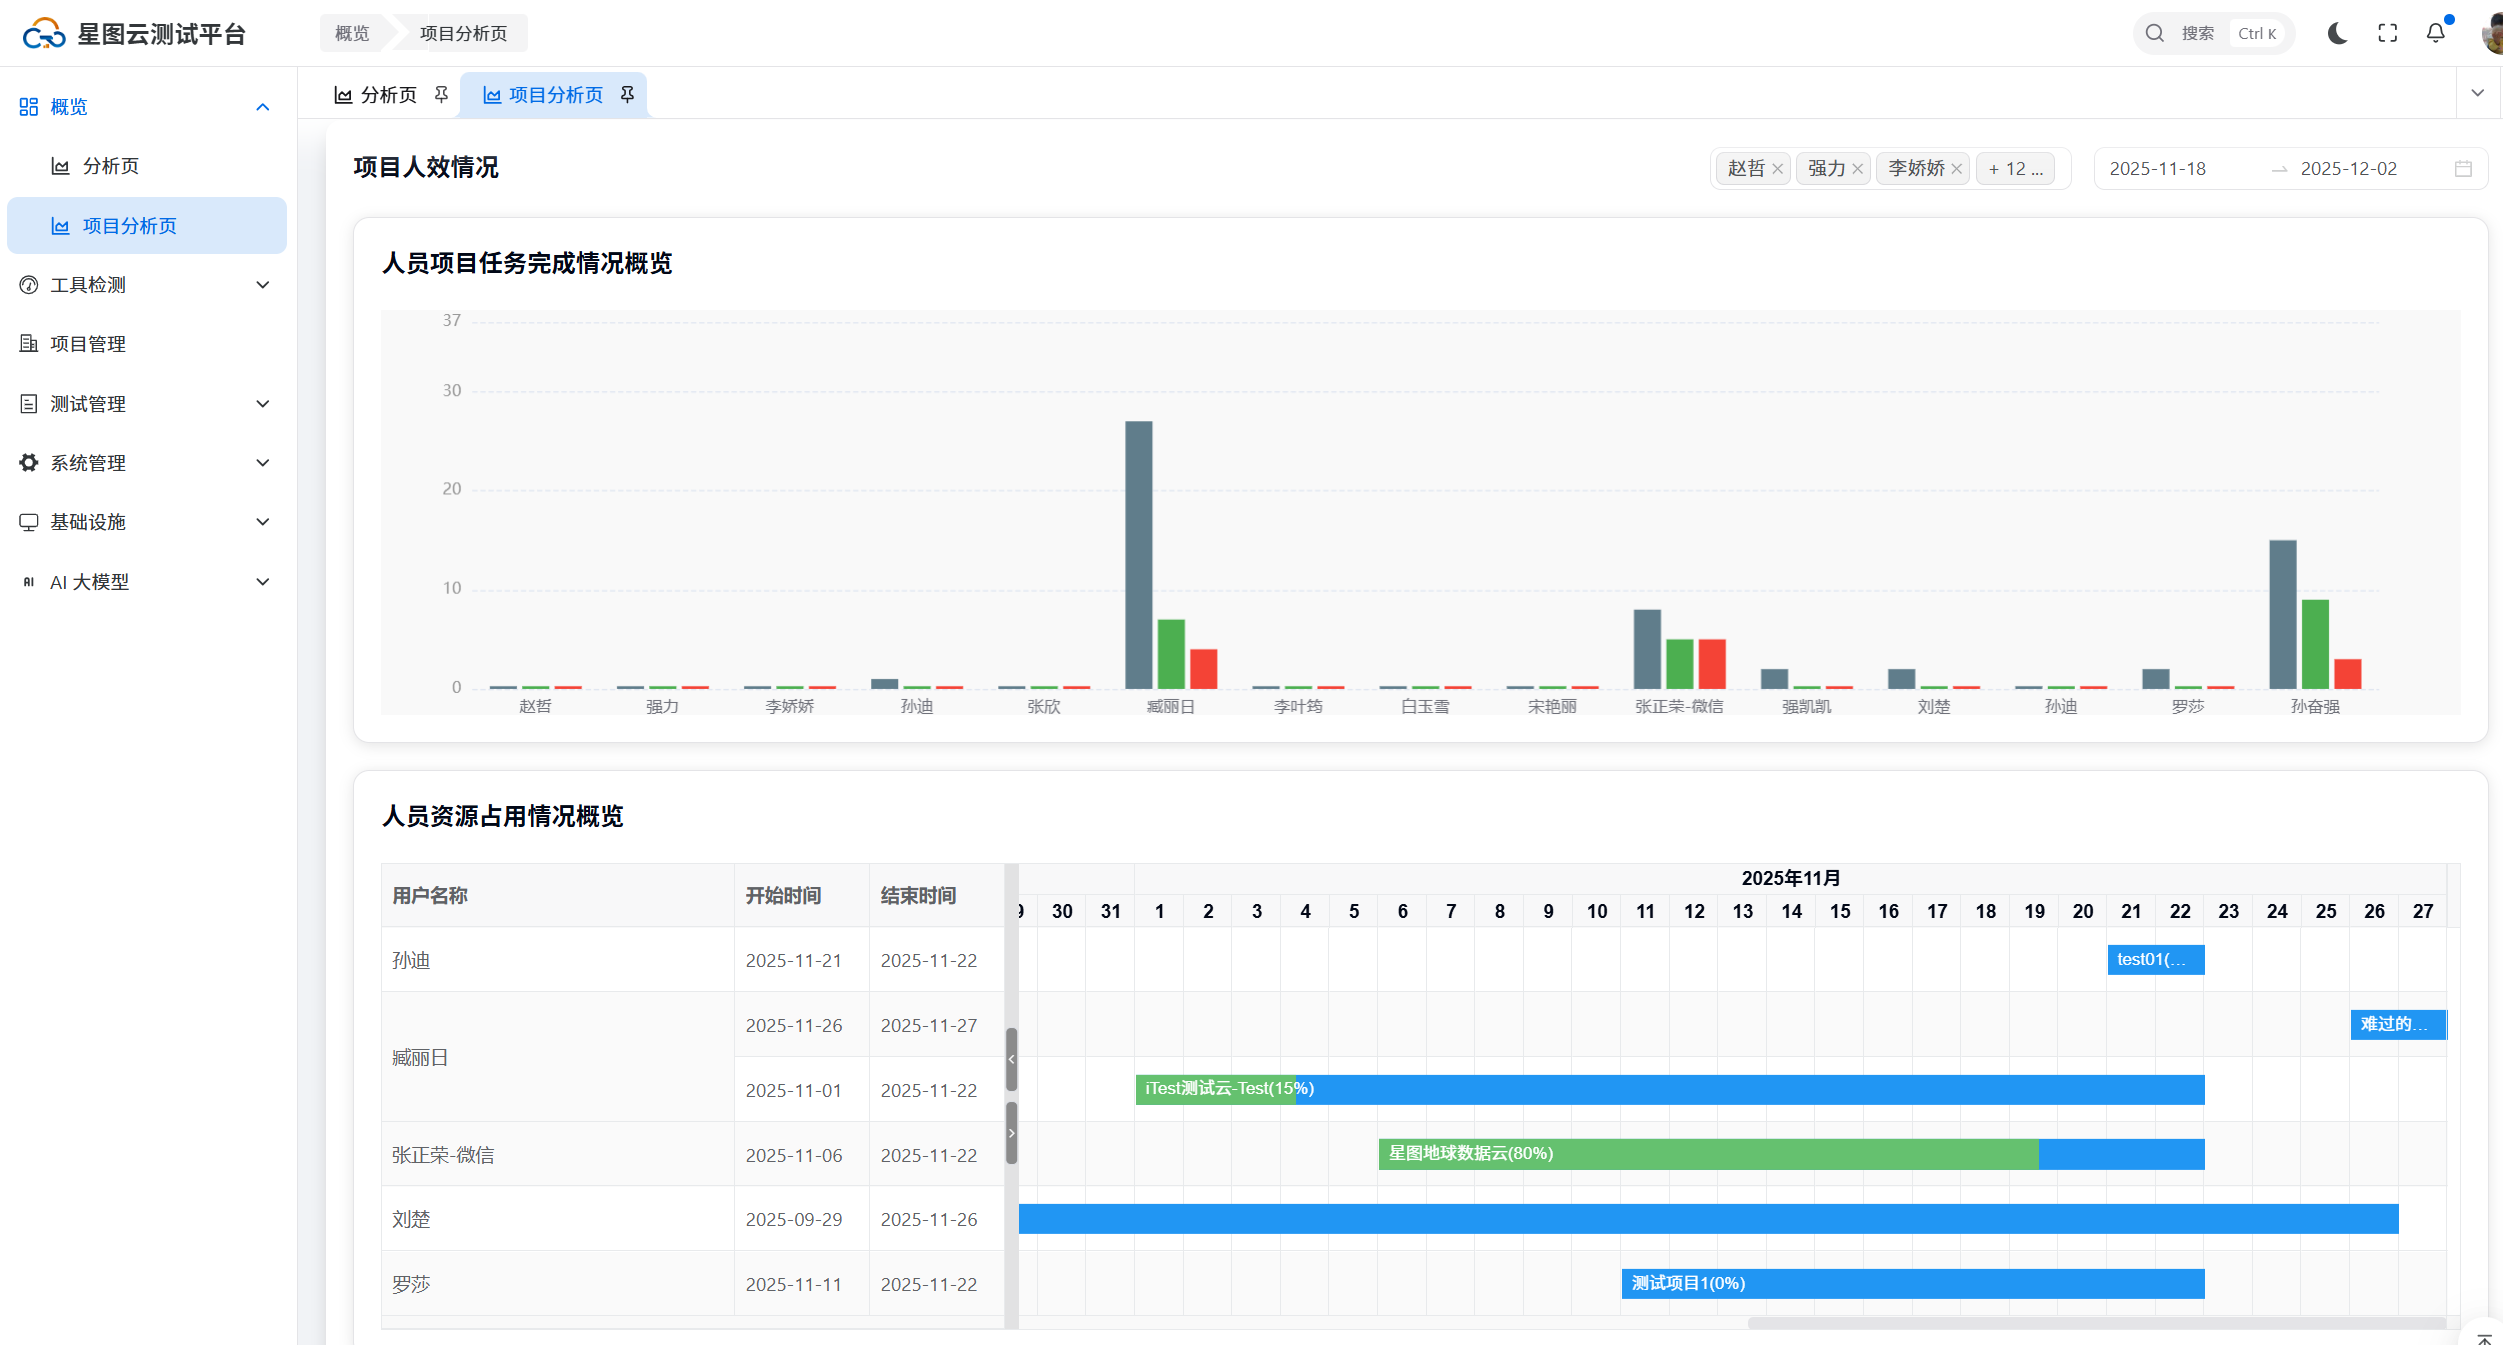
Task: Show the + 12 more selected users
Action: 2015,169
